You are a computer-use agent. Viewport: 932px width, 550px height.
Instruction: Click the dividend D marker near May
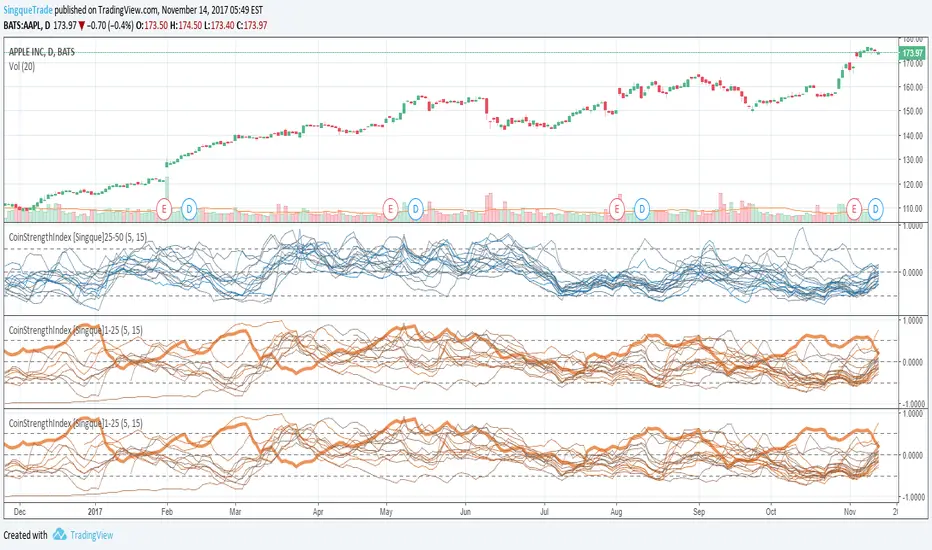click(415, 209)
